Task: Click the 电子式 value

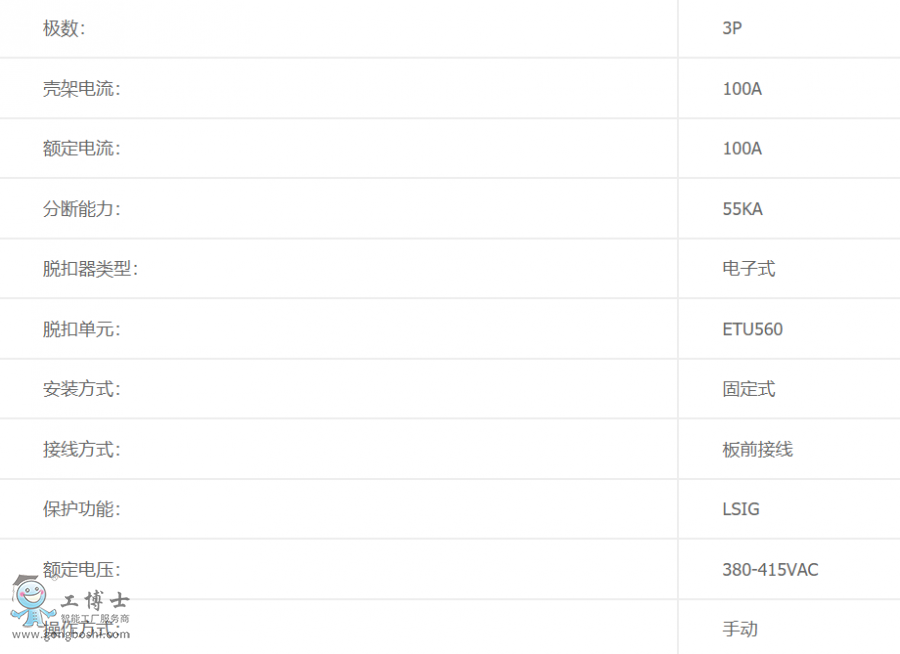Action: [748, 269]
